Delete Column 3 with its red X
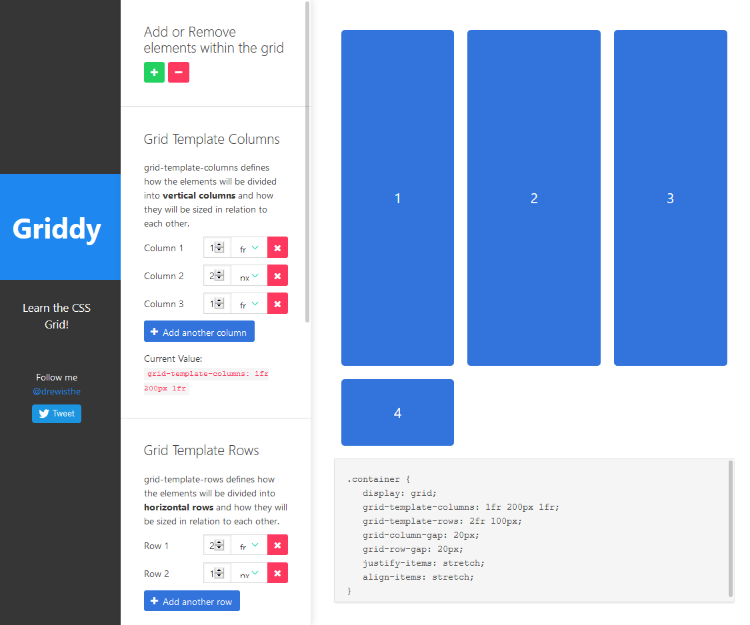750x625 pixels. pyautogui.click(x=278, y=304)
